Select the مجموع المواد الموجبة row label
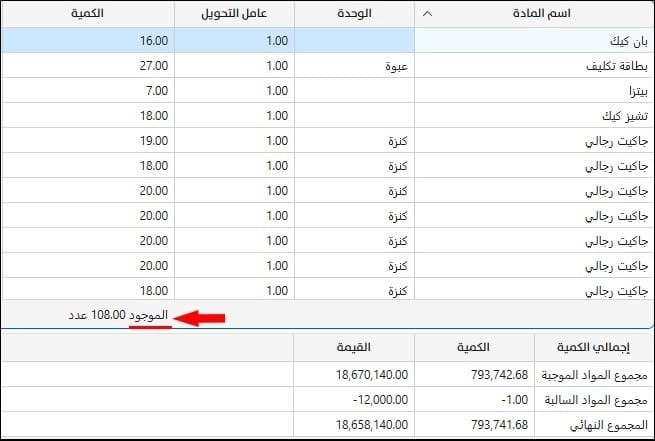The height and width of the screenshot is (441, 655). [x=594, y=375]
